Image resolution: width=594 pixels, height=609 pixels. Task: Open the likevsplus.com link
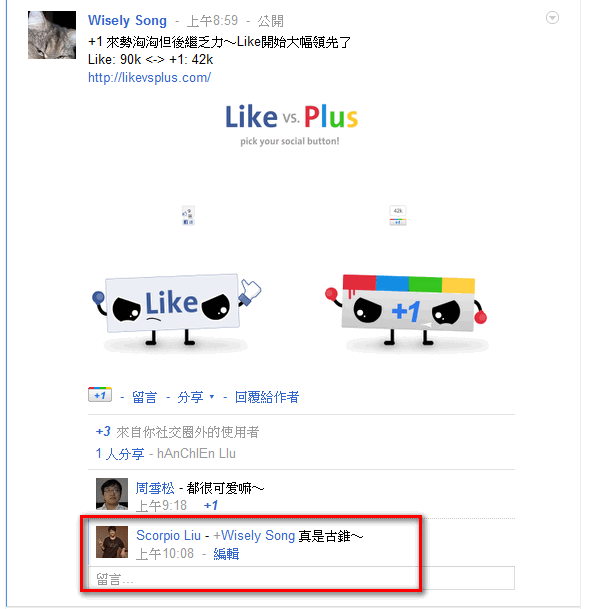(x=150, y=77)
